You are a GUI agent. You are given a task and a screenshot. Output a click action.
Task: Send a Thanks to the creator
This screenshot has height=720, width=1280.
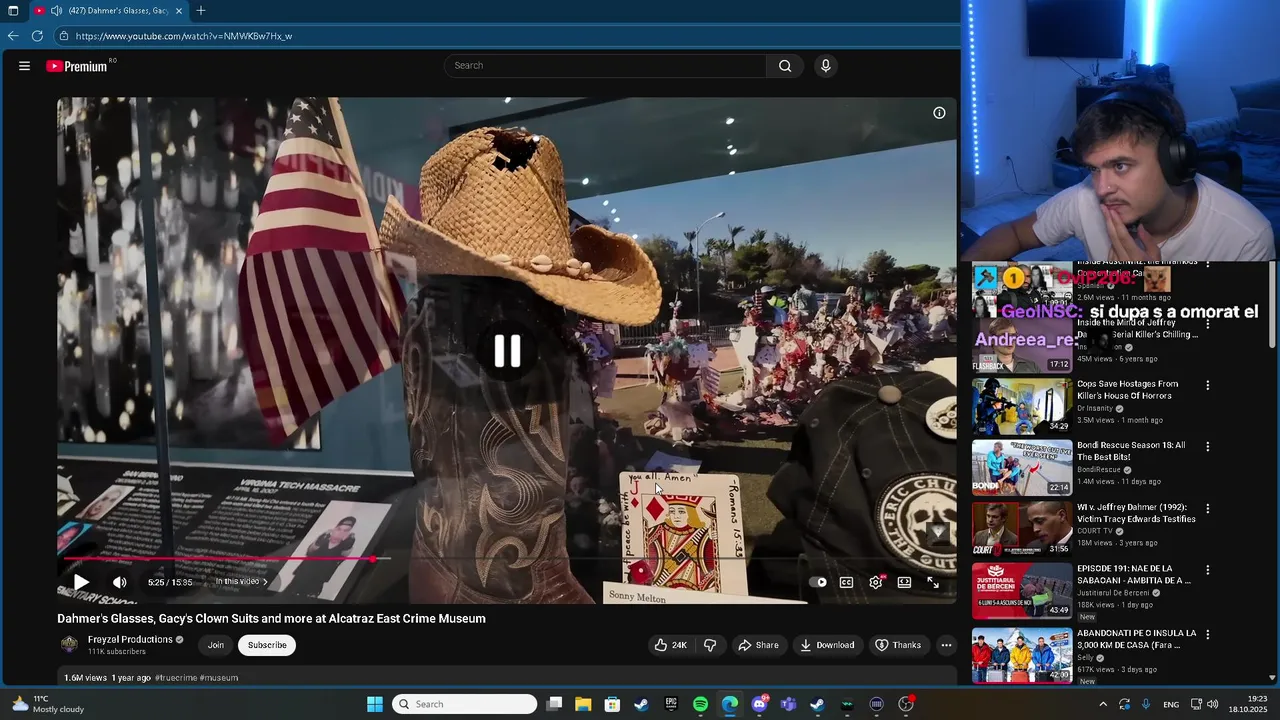pos(898,645)
